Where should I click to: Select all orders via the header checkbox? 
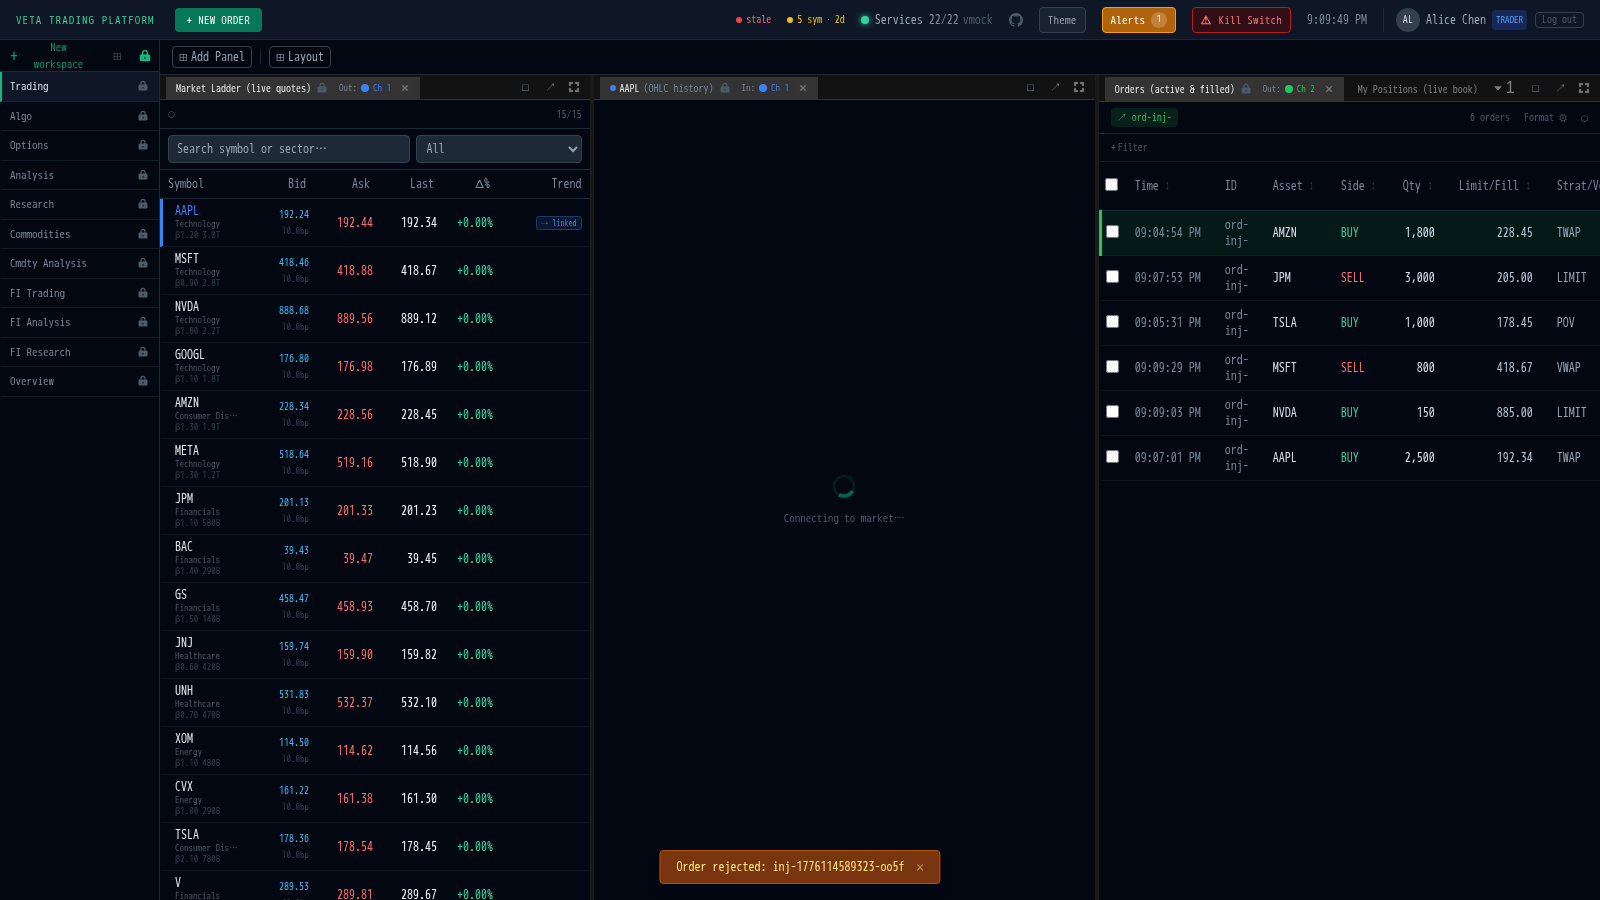tap(1112, 184)
